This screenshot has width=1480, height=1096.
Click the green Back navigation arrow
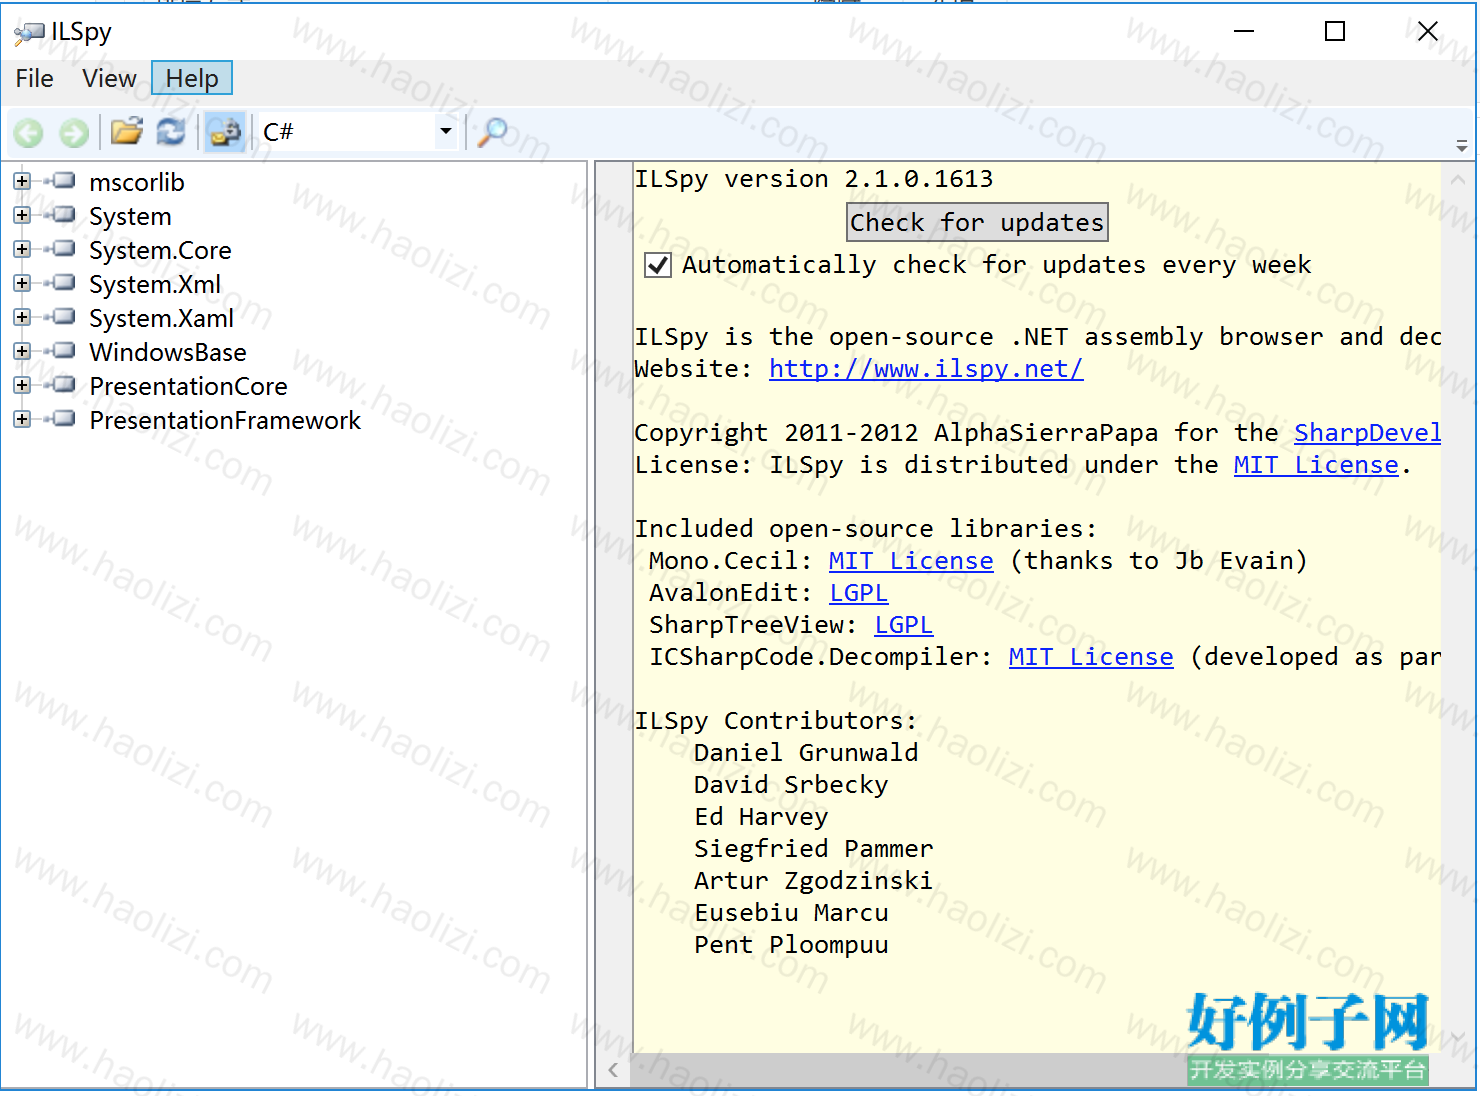tap(28, 132)
